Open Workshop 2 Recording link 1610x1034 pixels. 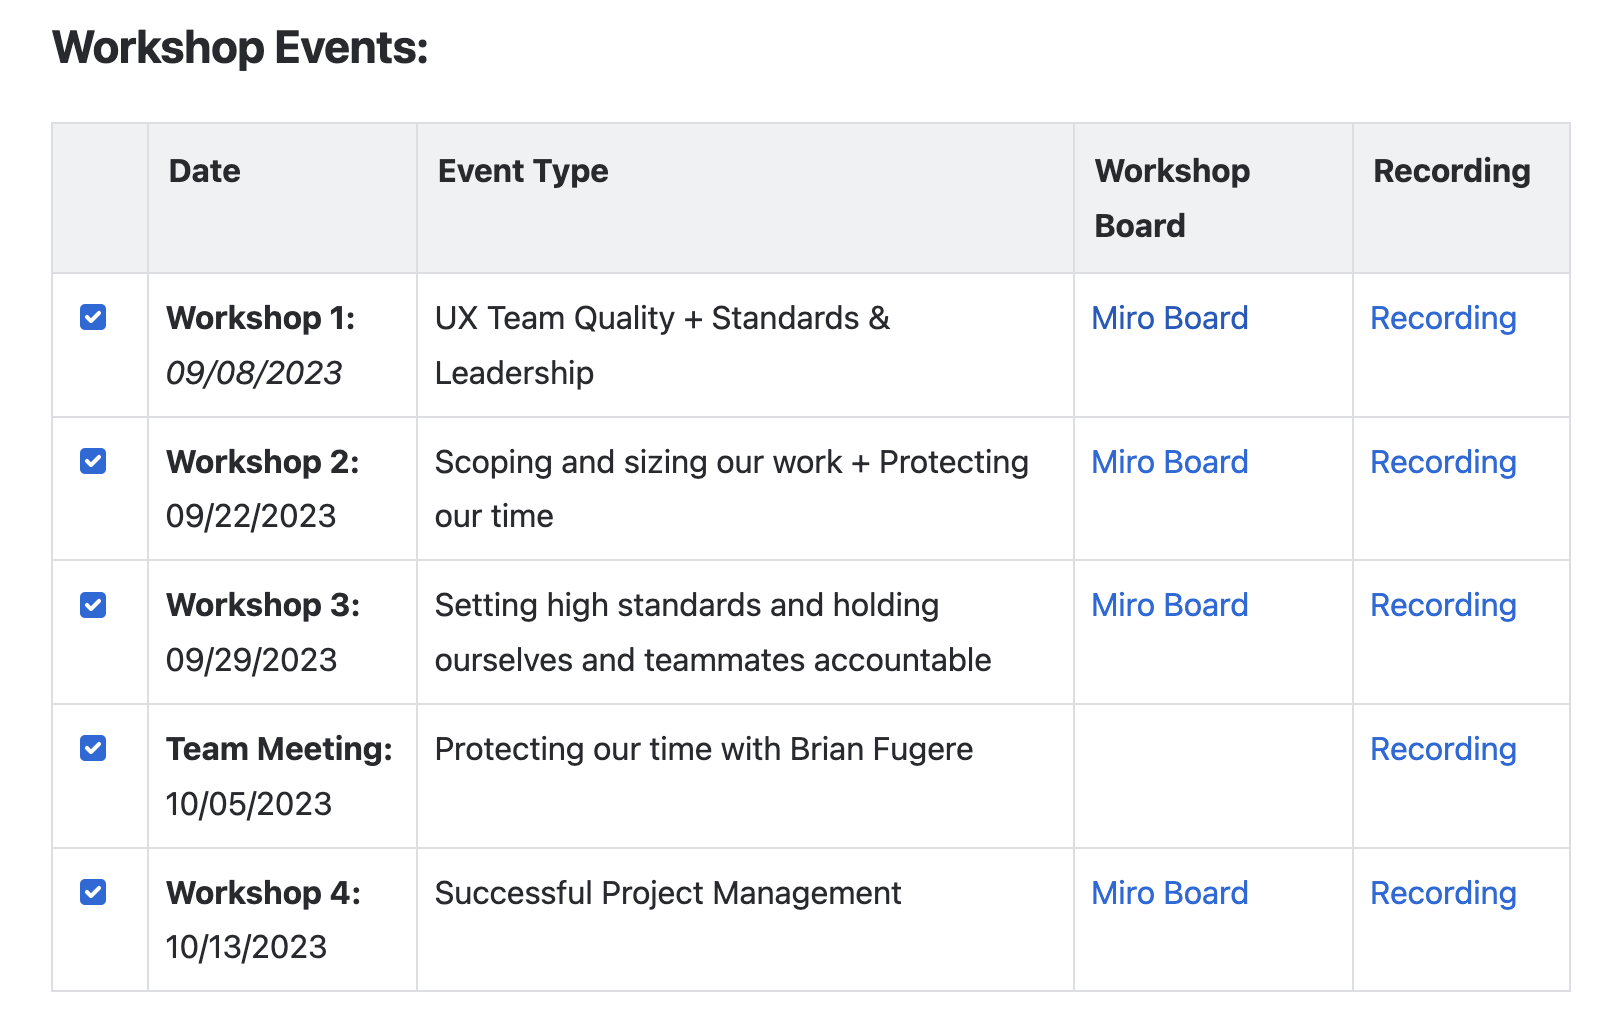[1442, 462]
